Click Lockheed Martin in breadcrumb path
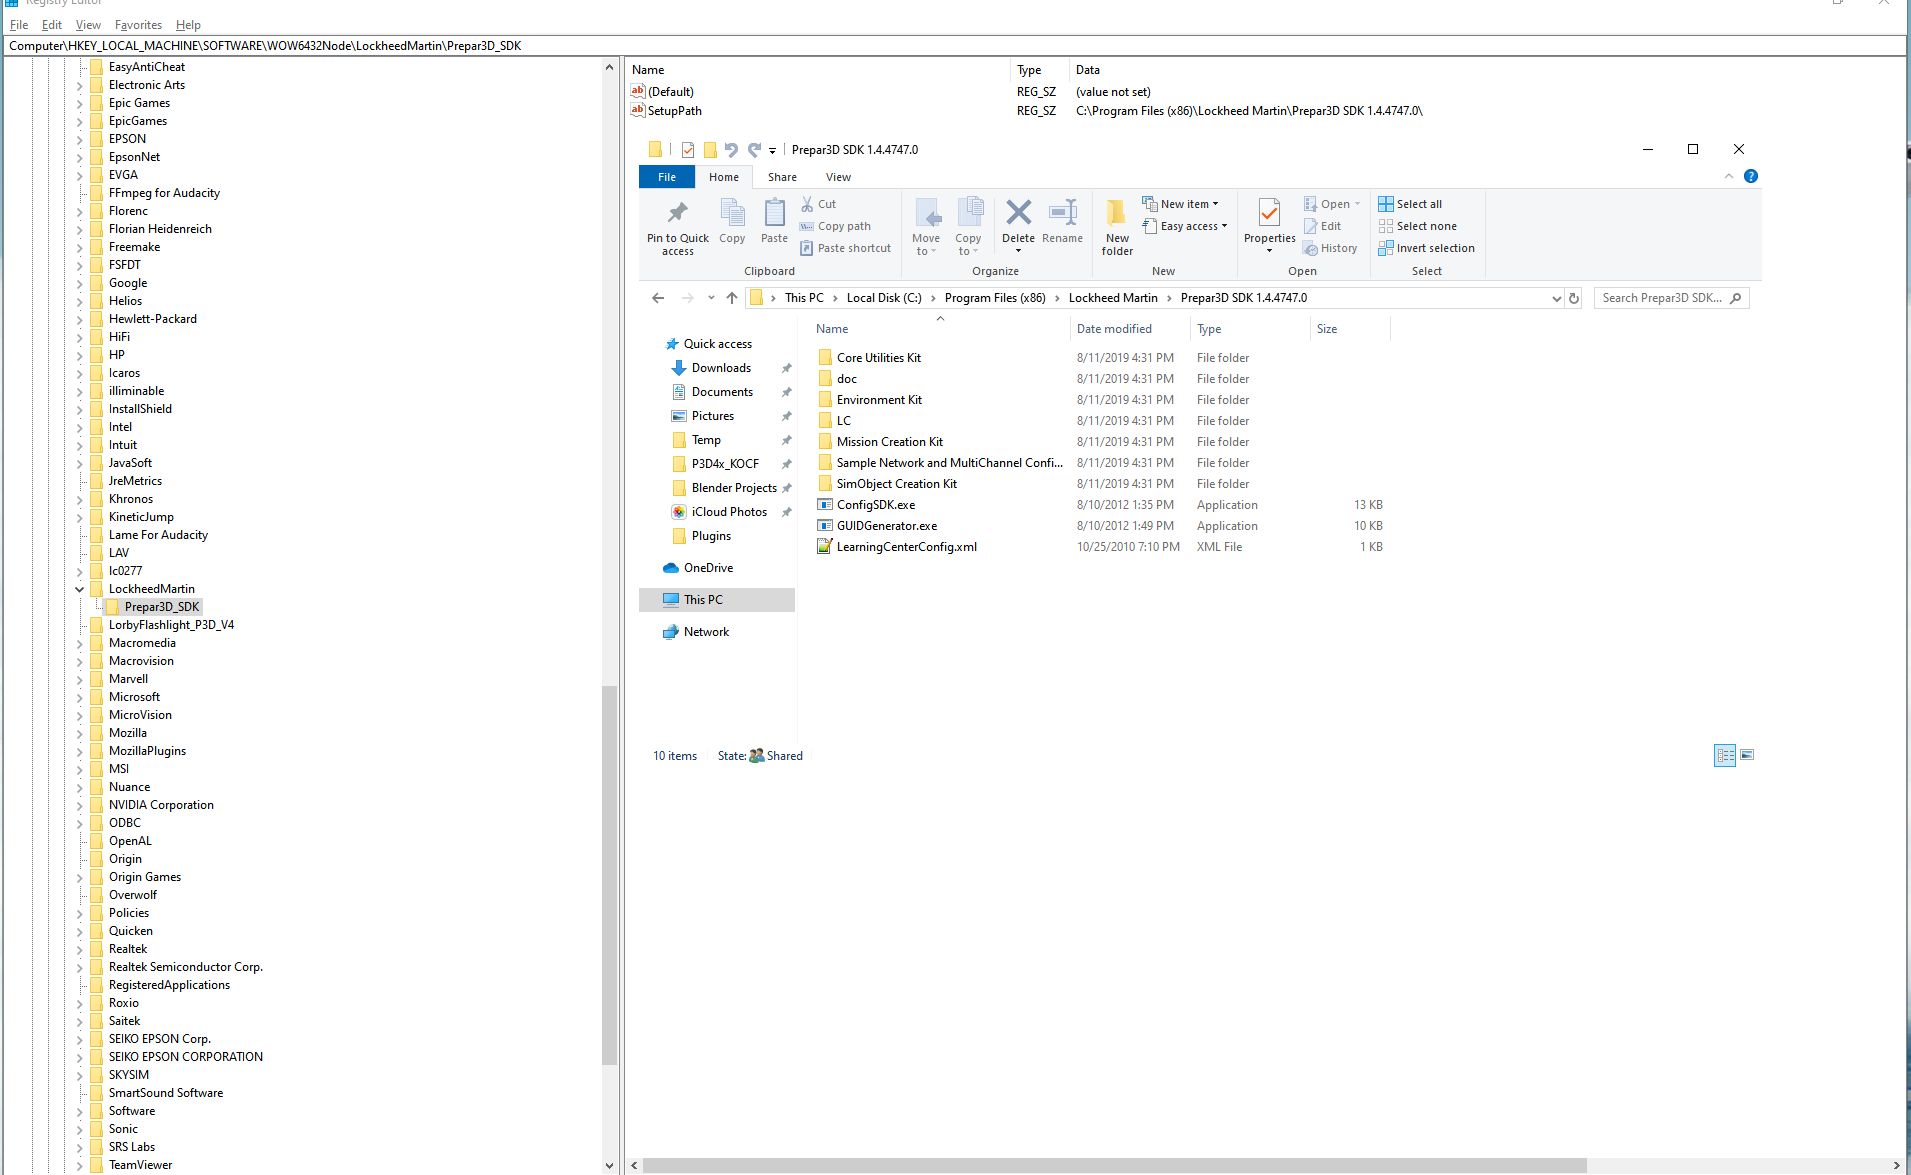Screen dimensions: 1911x1175 point(1113,298)
